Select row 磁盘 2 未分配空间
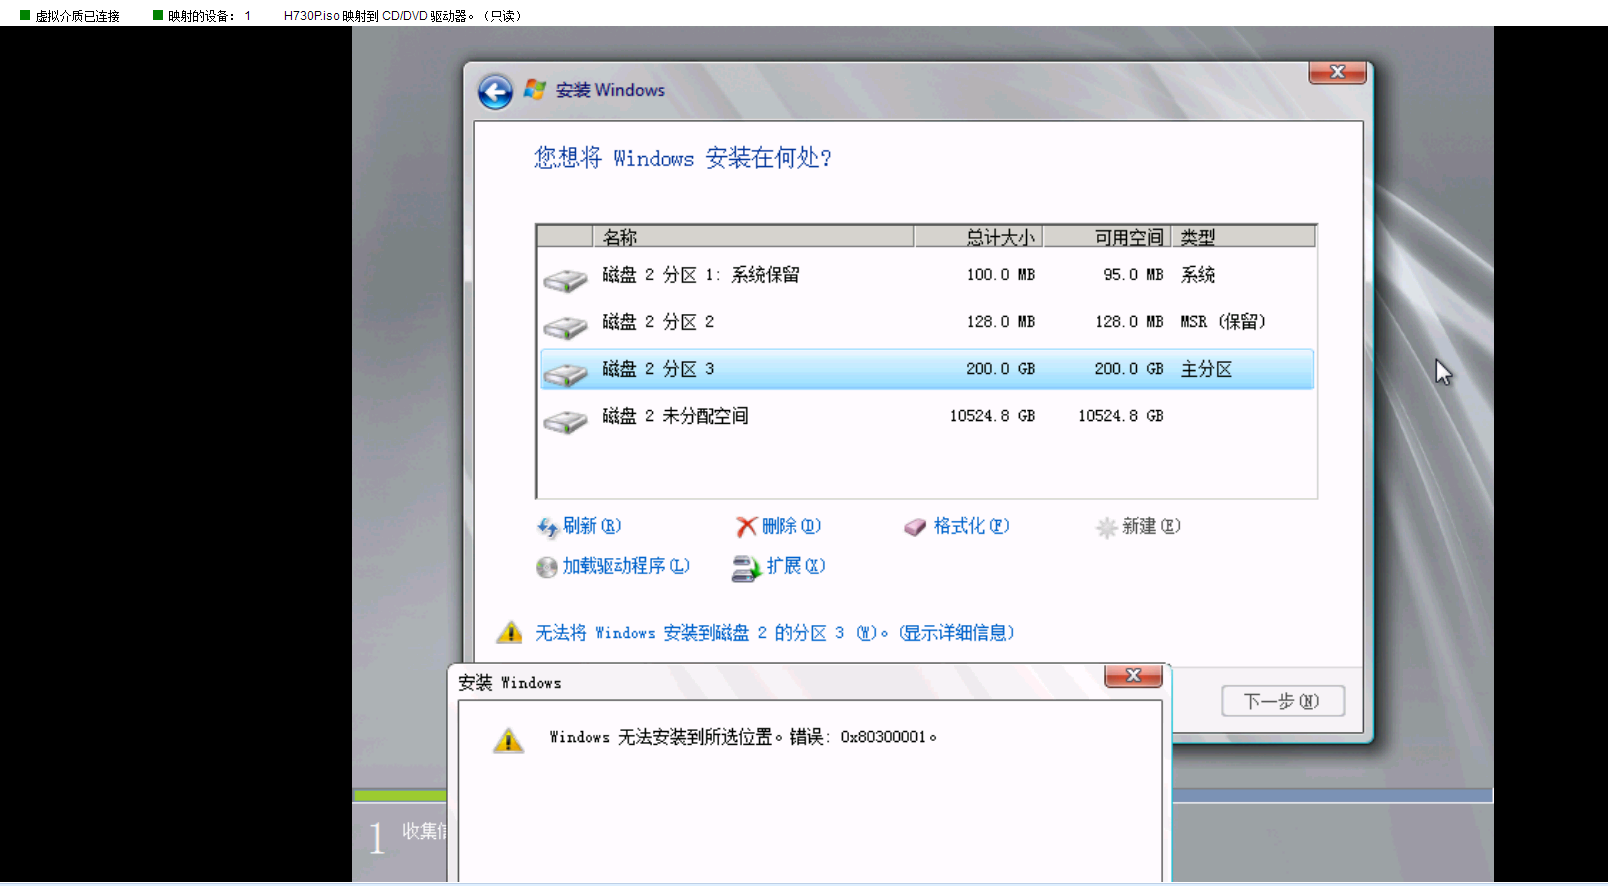 click(927, 416)
